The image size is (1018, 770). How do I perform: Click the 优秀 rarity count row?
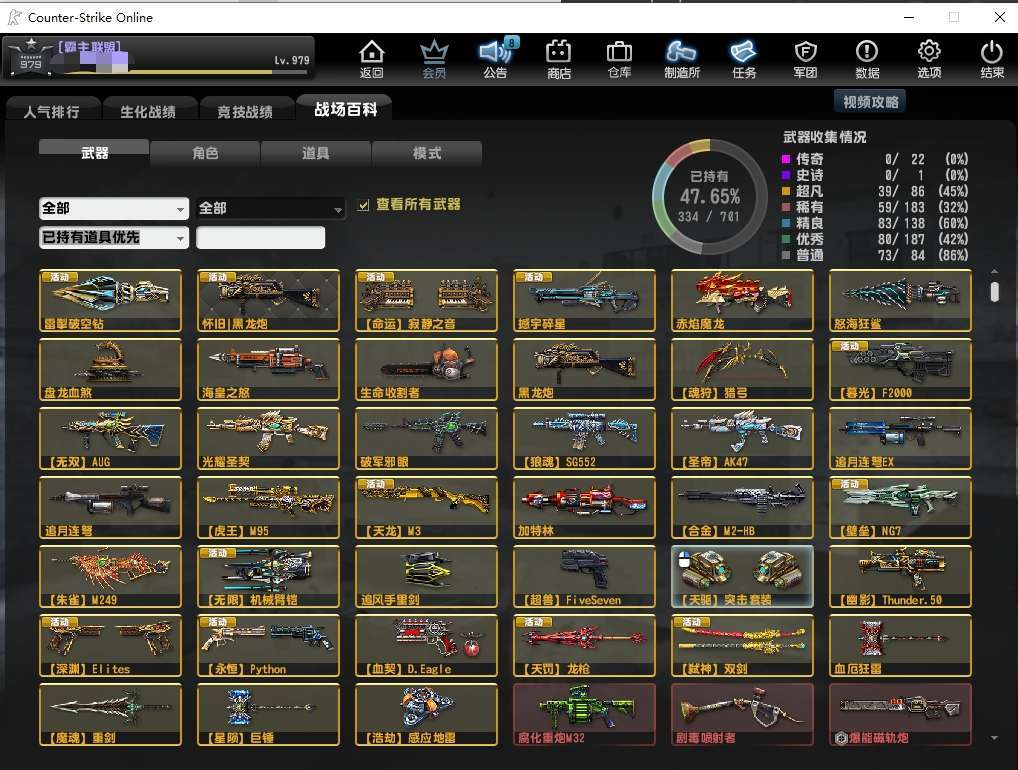click(x=875, y=239)
